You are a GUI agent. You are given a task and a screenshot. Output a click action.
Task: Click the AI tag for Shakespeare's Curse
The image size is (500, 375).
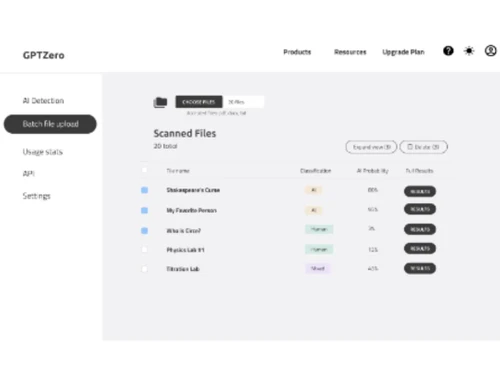[313, 190]
